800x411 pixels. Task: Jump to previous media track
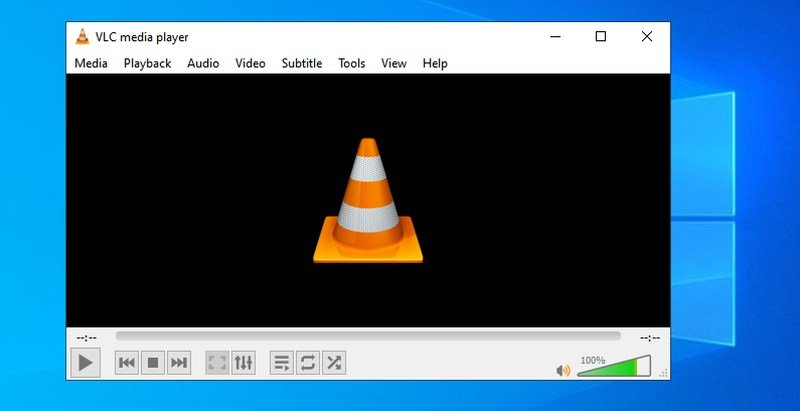click(x=127, y=363)
